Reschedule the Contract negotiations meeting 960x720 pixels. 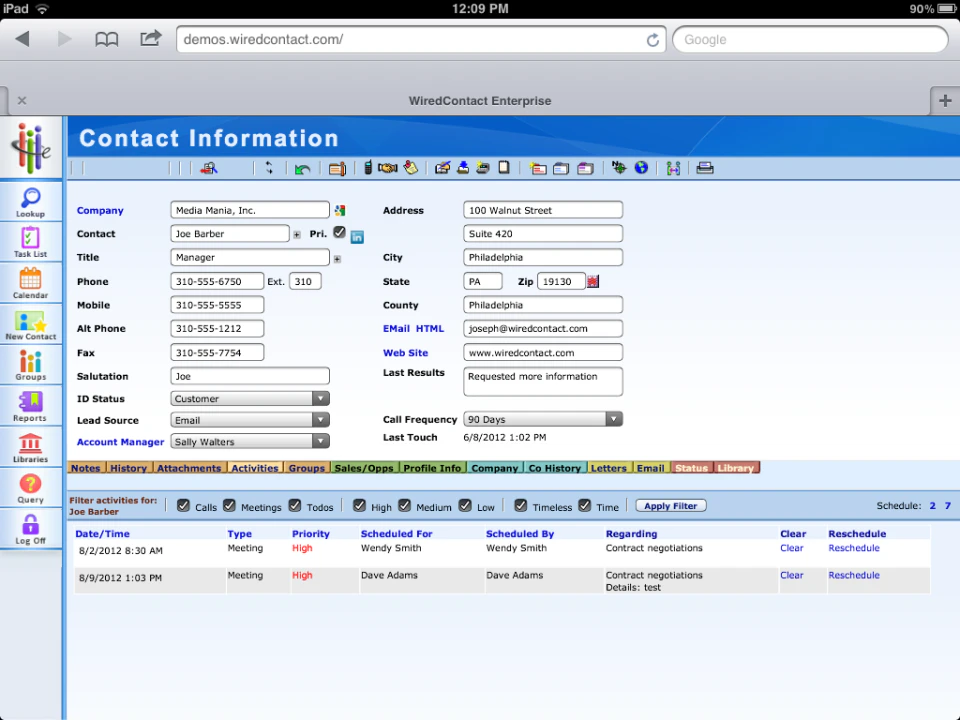(x=855, y=548)
